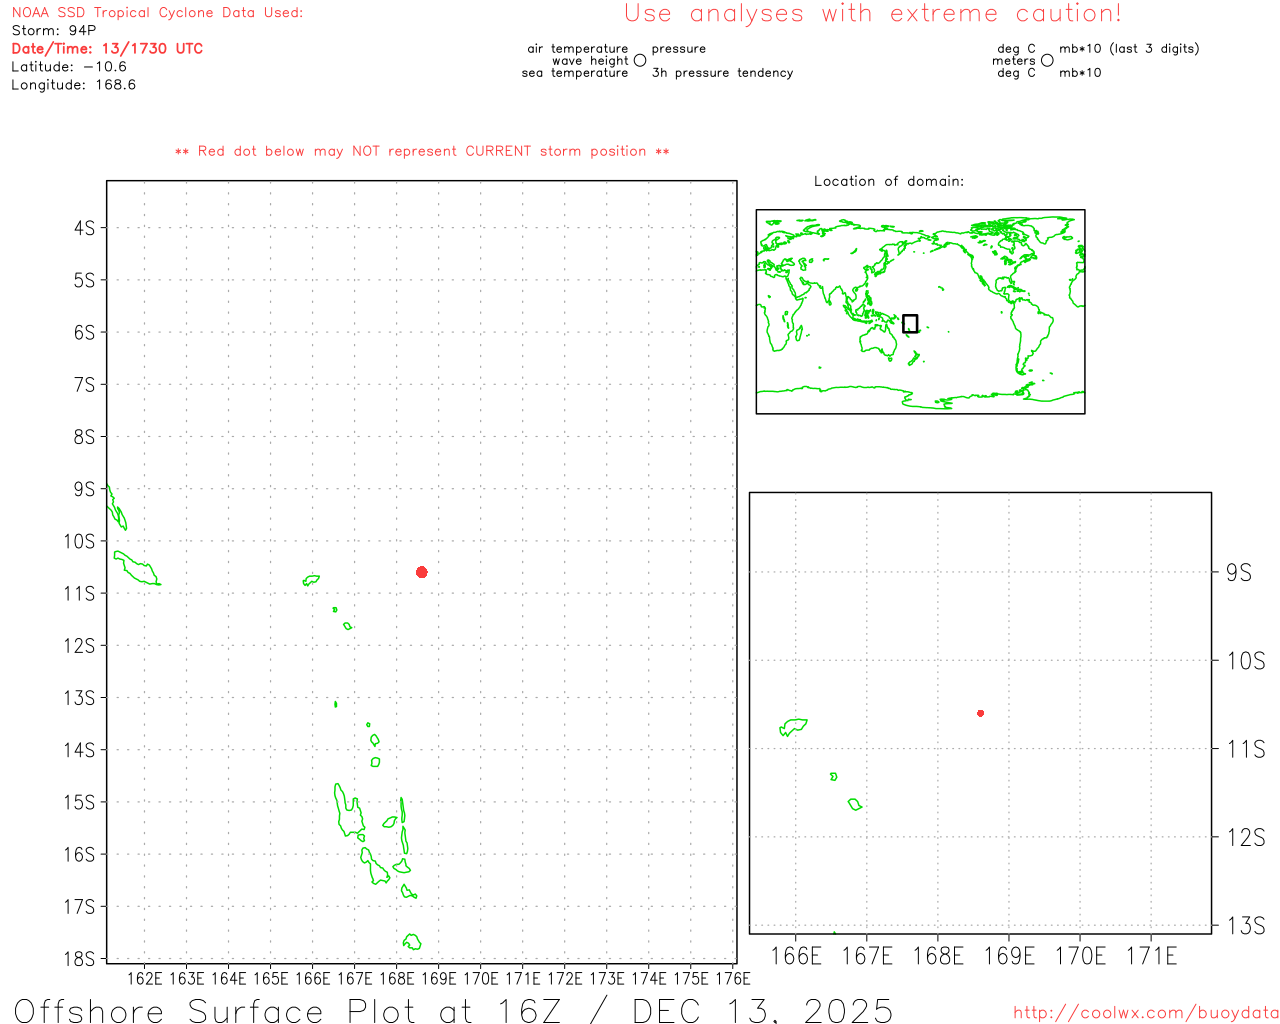The height and width of the screenshot is (1024, 1280).
Task: Click the 'Location of domain:' label
Action: pyautogui.click(x=889, y=181)
